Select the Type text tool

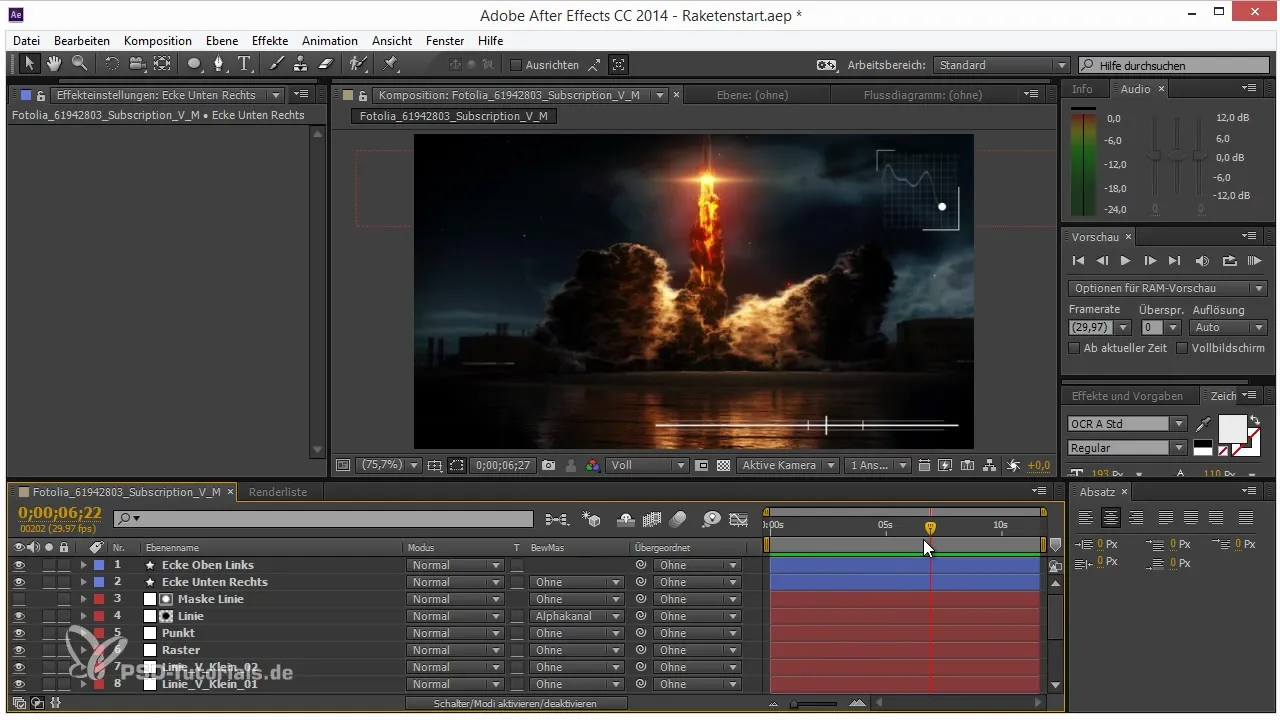[244, 64]
